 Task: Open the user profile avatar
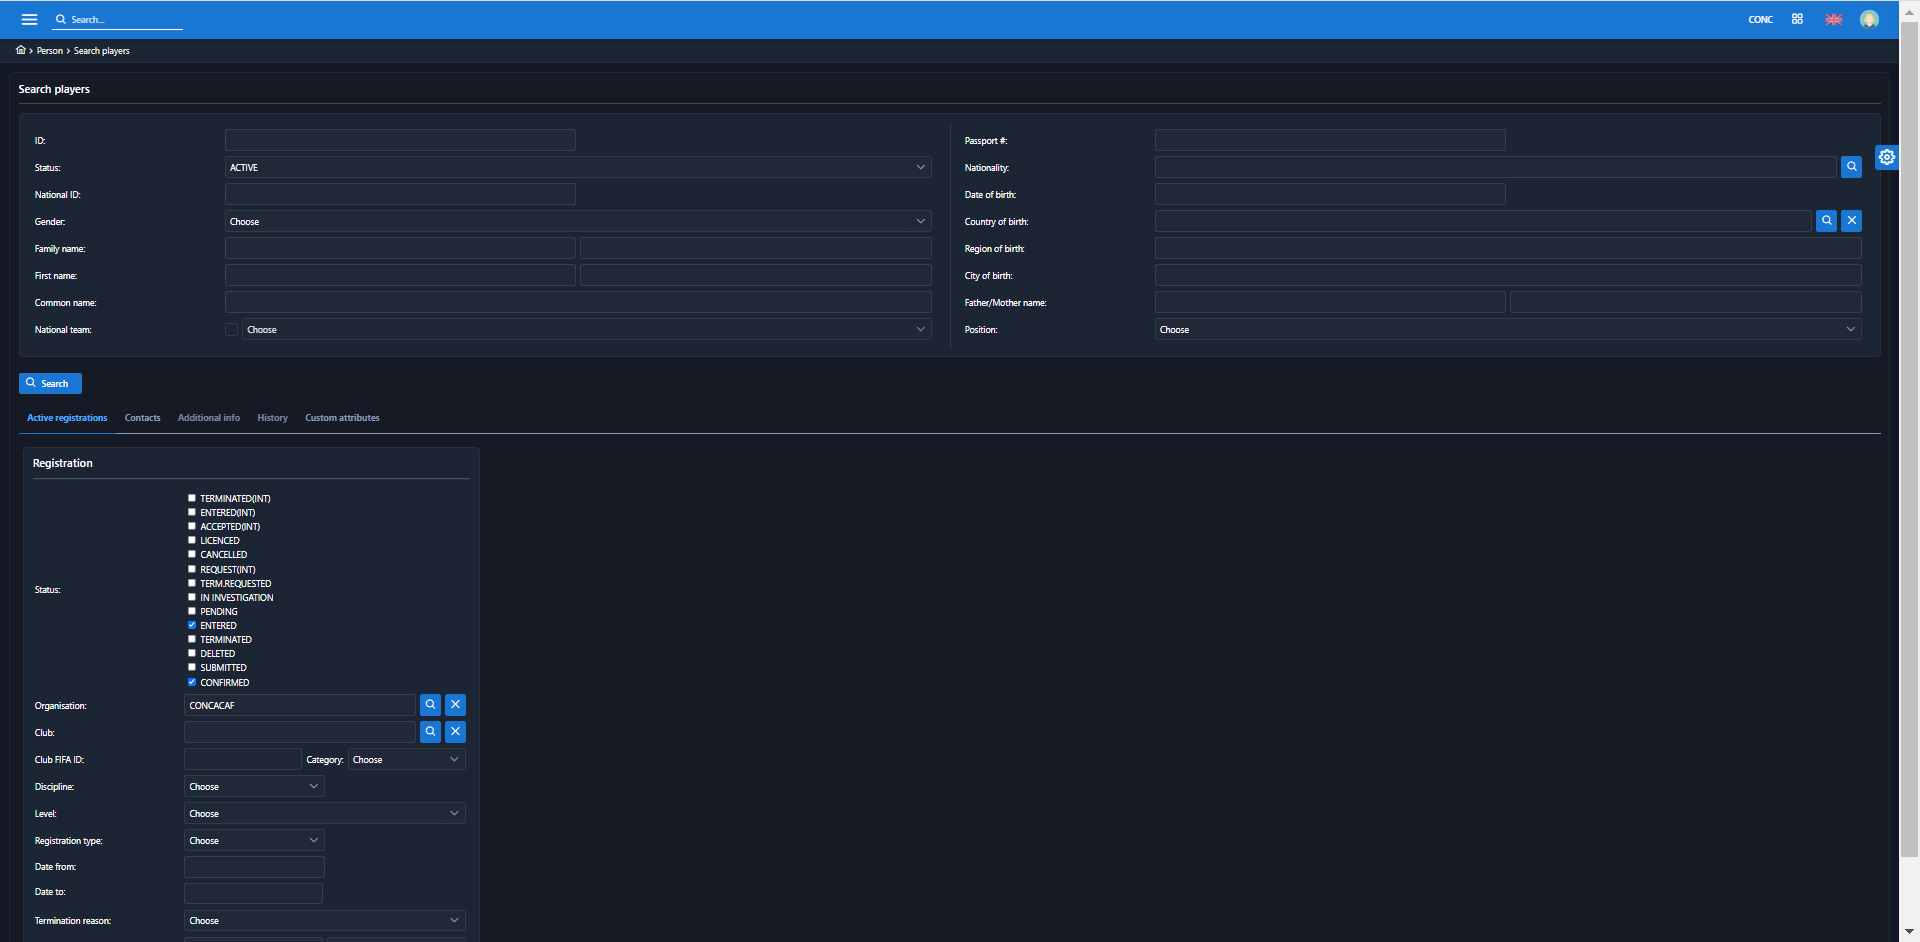point(1868,19)
